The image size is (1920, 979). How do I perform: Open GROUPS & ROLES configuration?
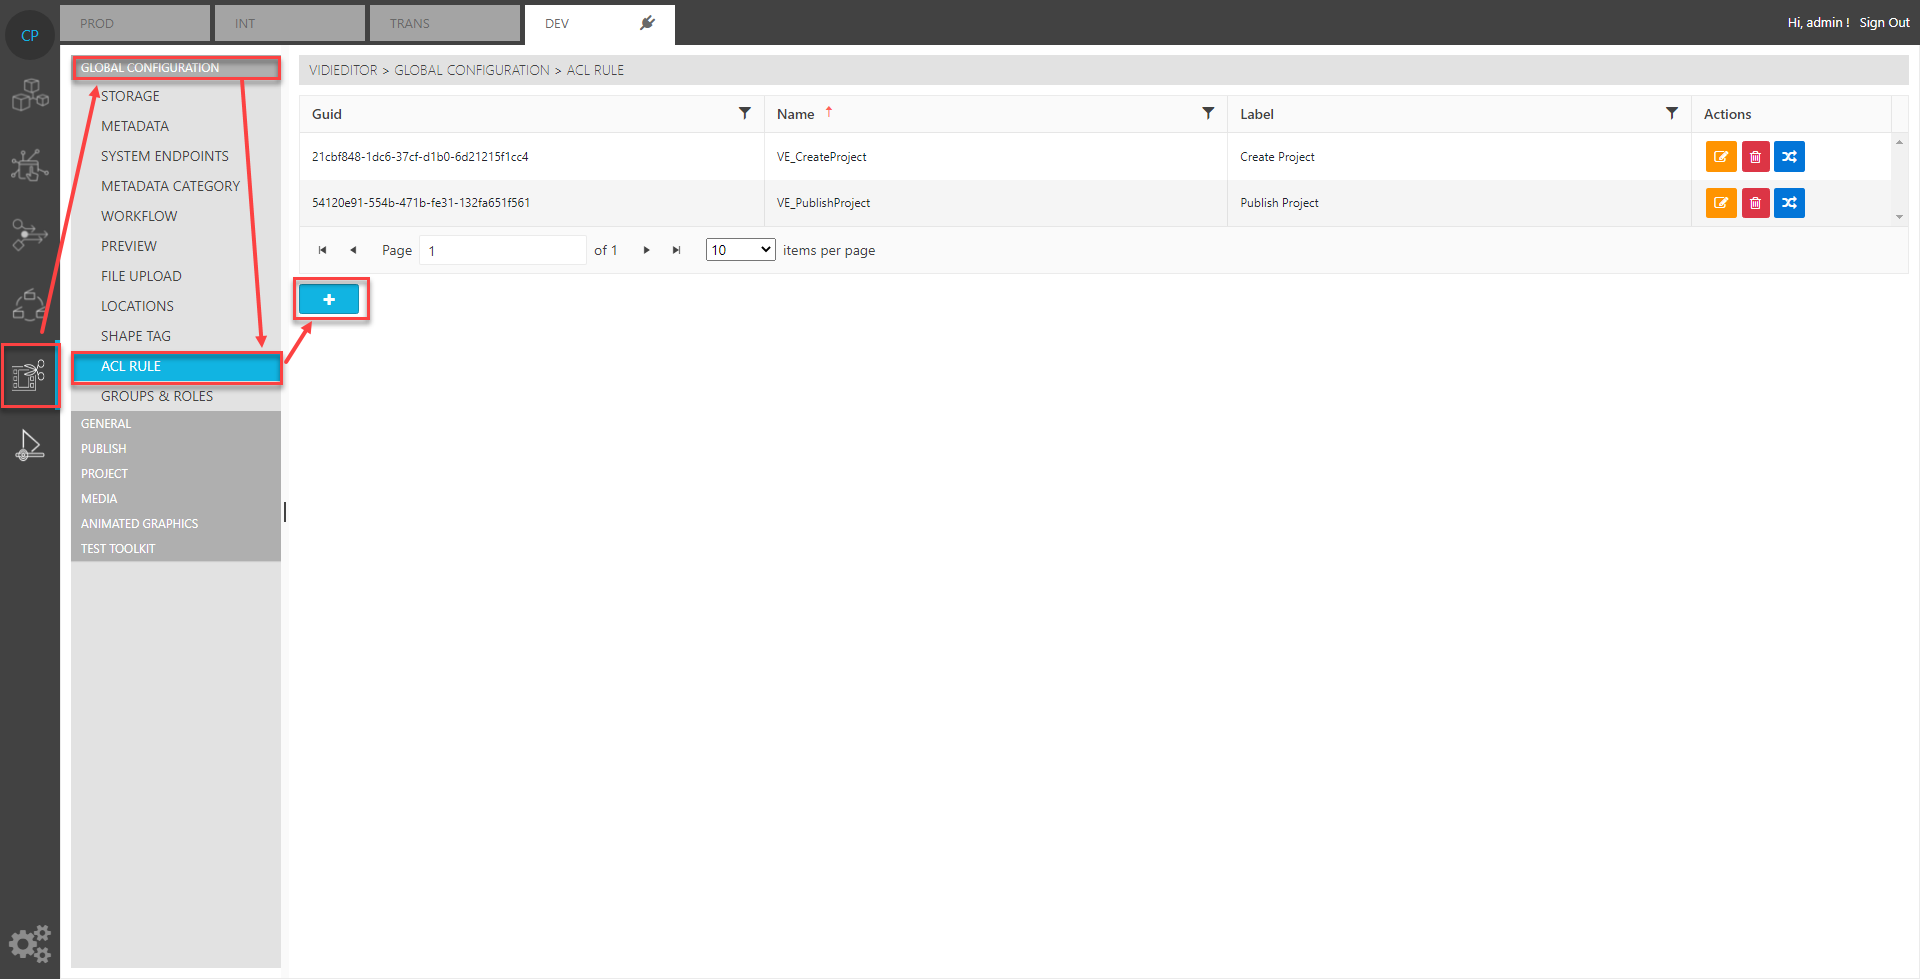coord(157,396)
